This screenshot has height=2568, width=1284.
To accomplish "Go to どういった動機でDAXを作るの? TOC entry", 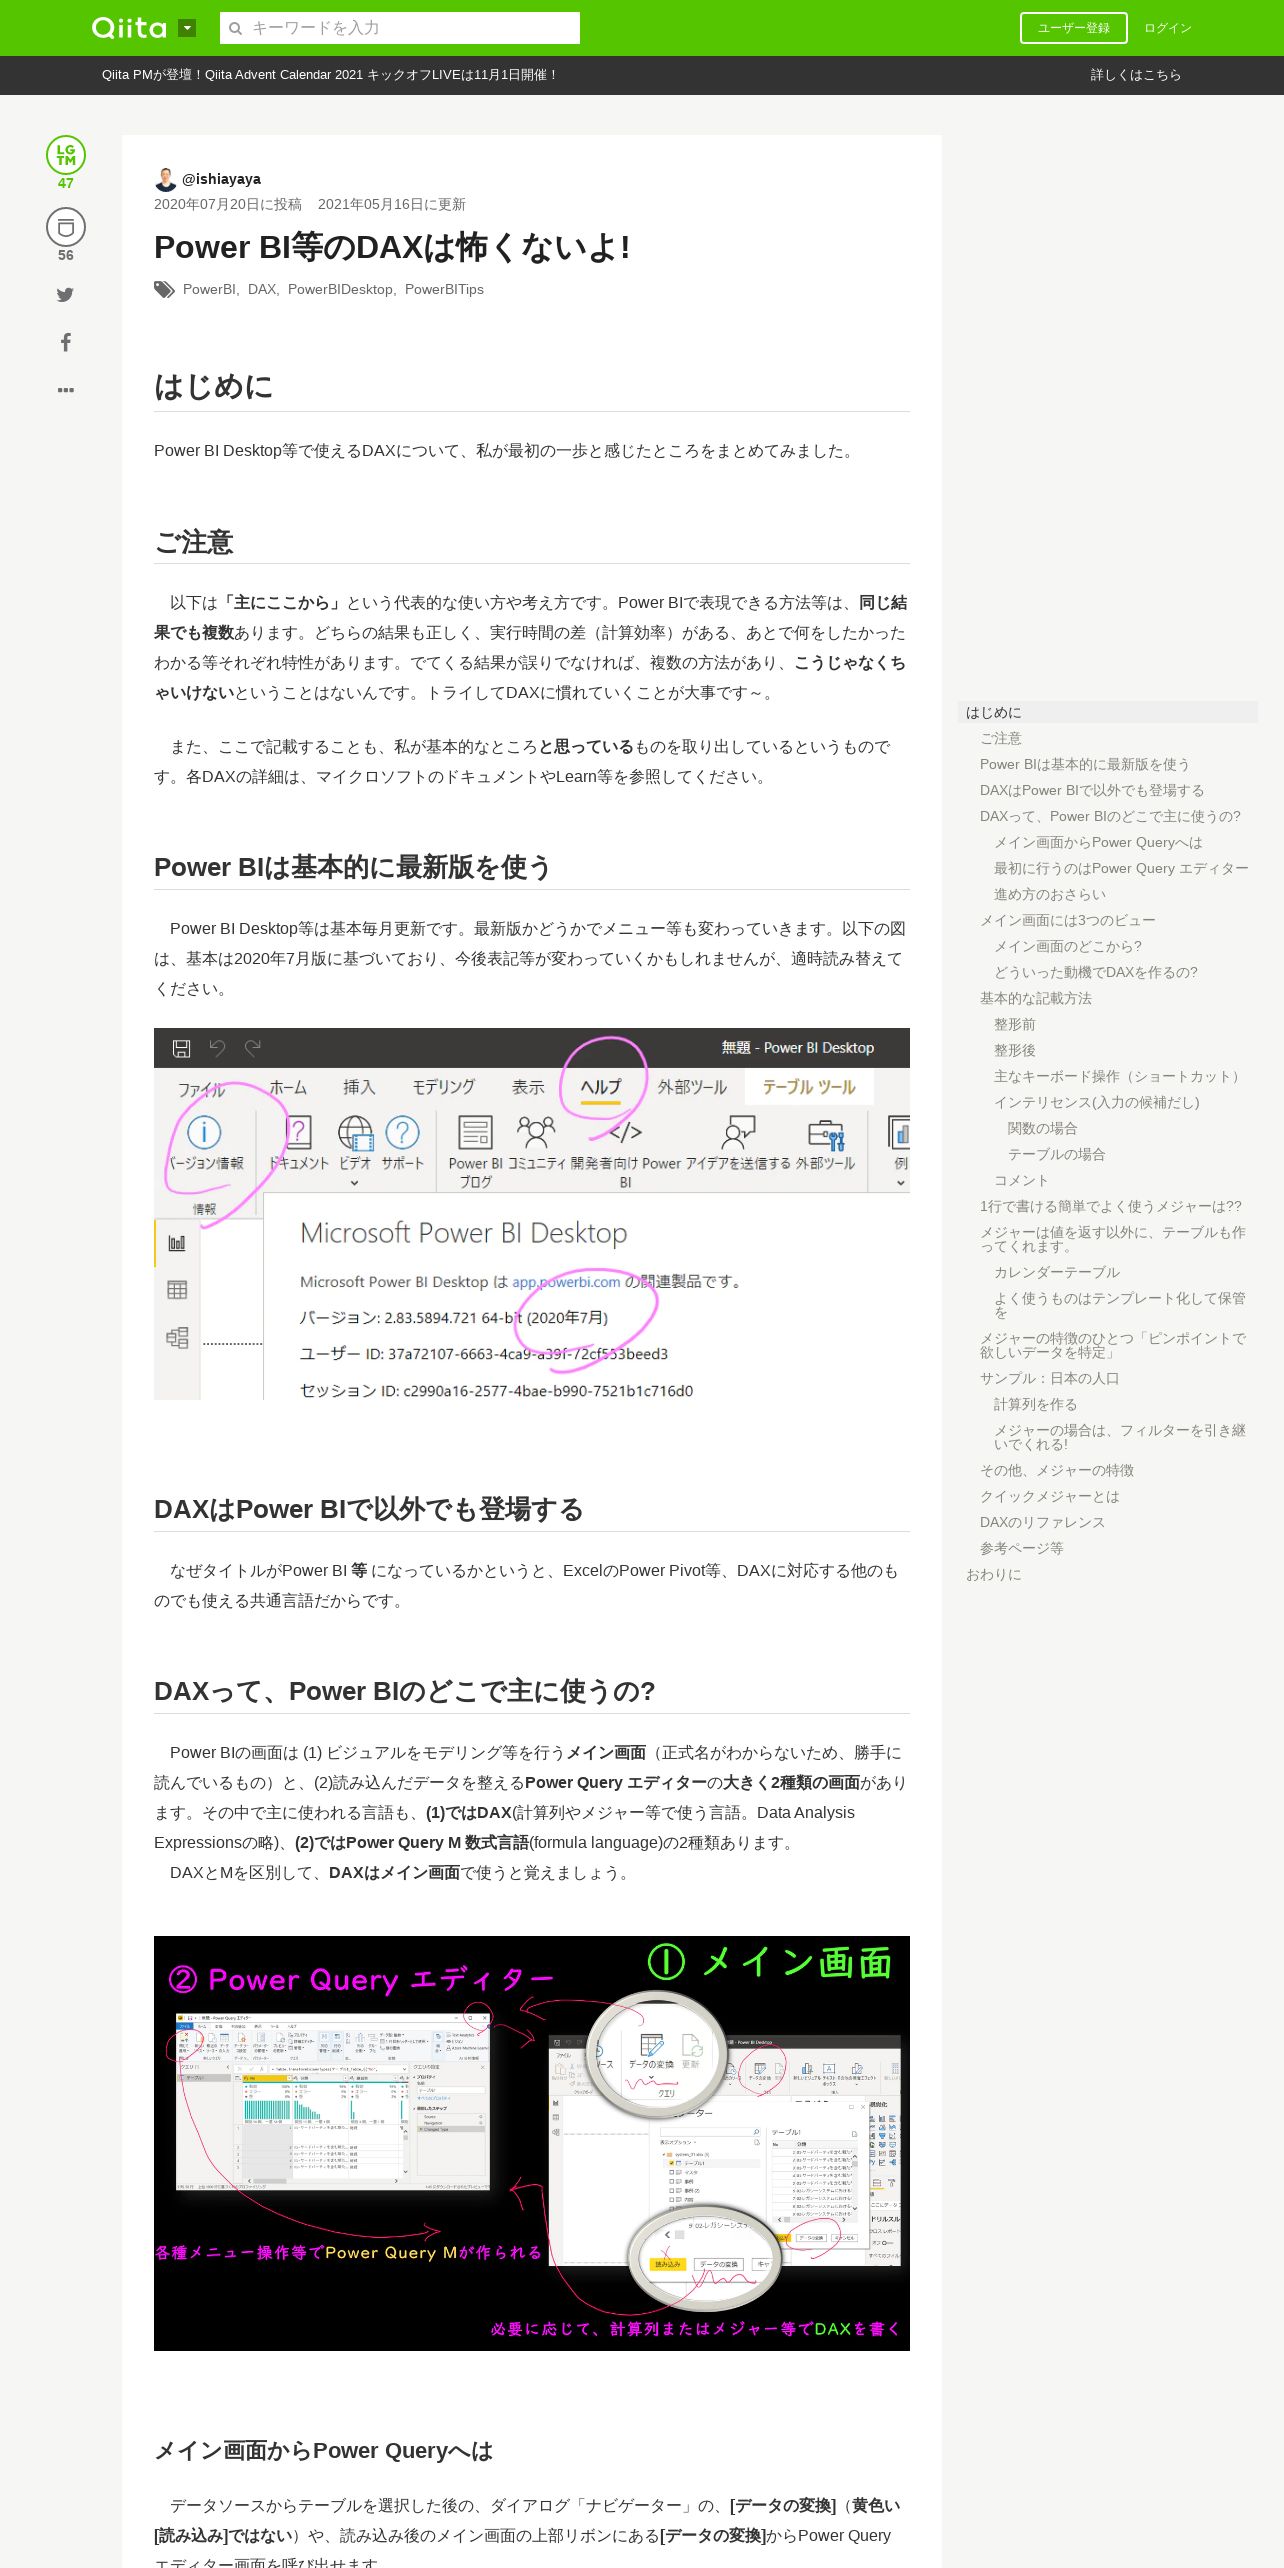I will [x=1096, y=972].
